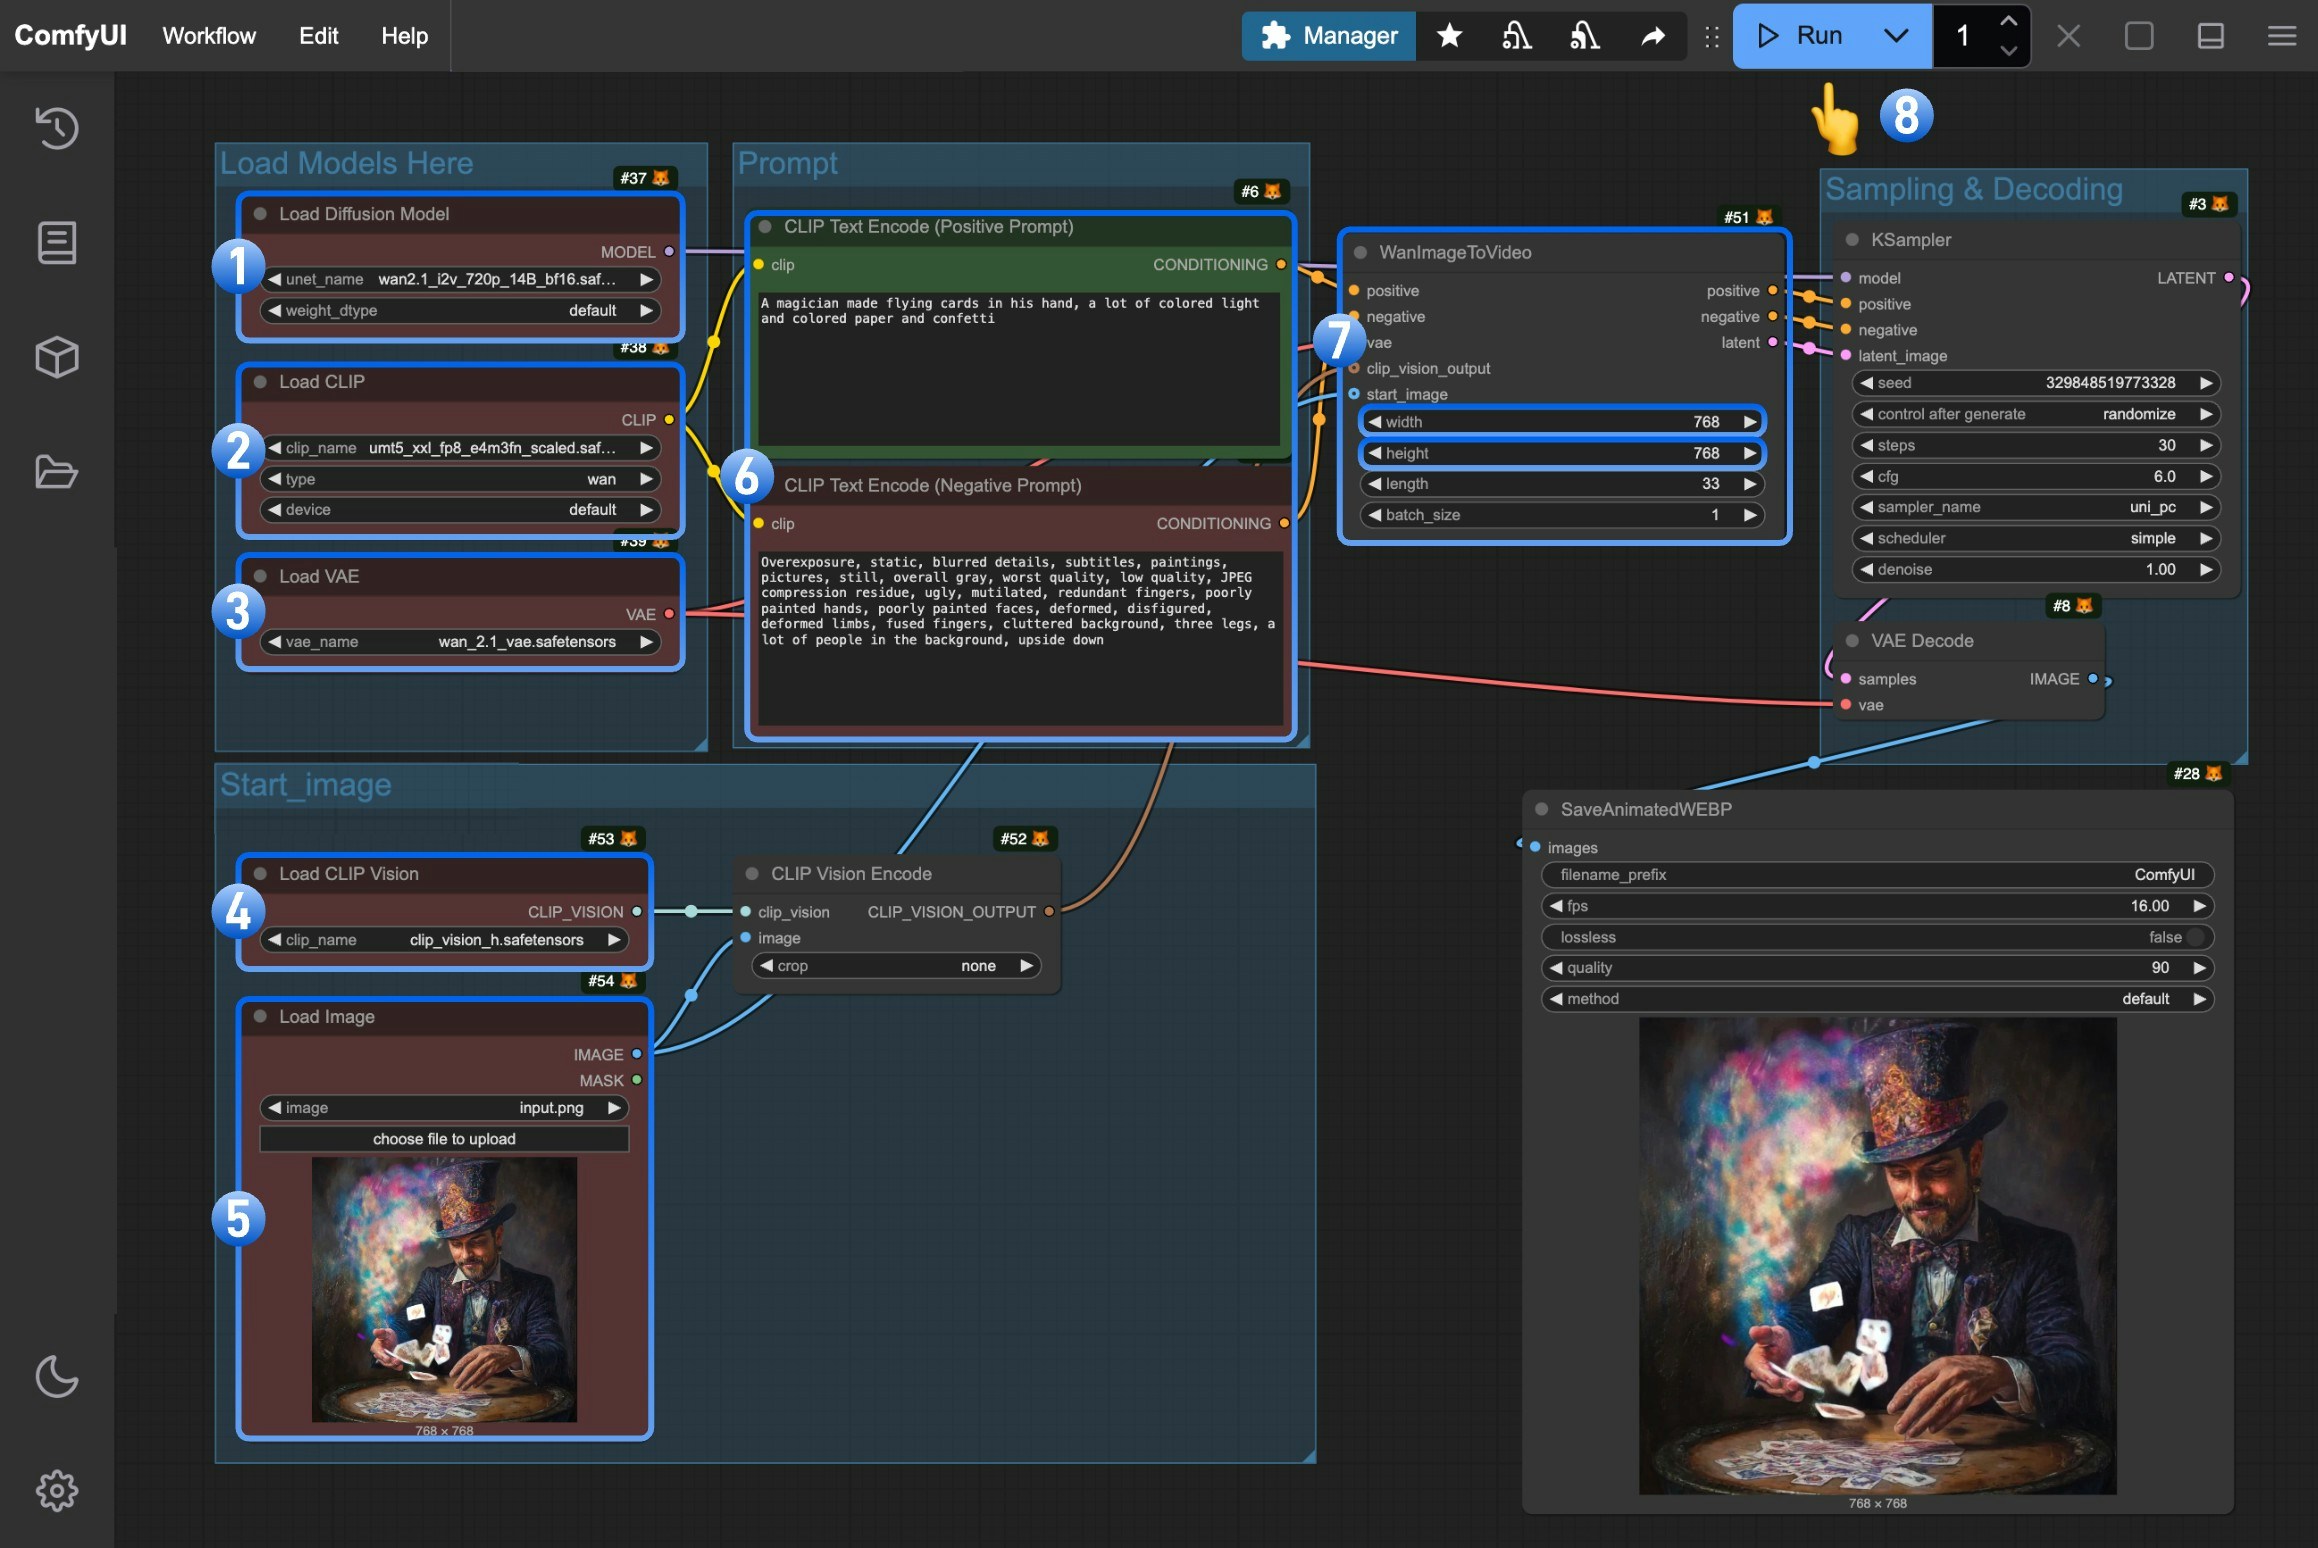The height and width of the screenshot is (1548, 2318).
Task: Toggle the dark theme moon icon
Action: [x=57, y=1377]
